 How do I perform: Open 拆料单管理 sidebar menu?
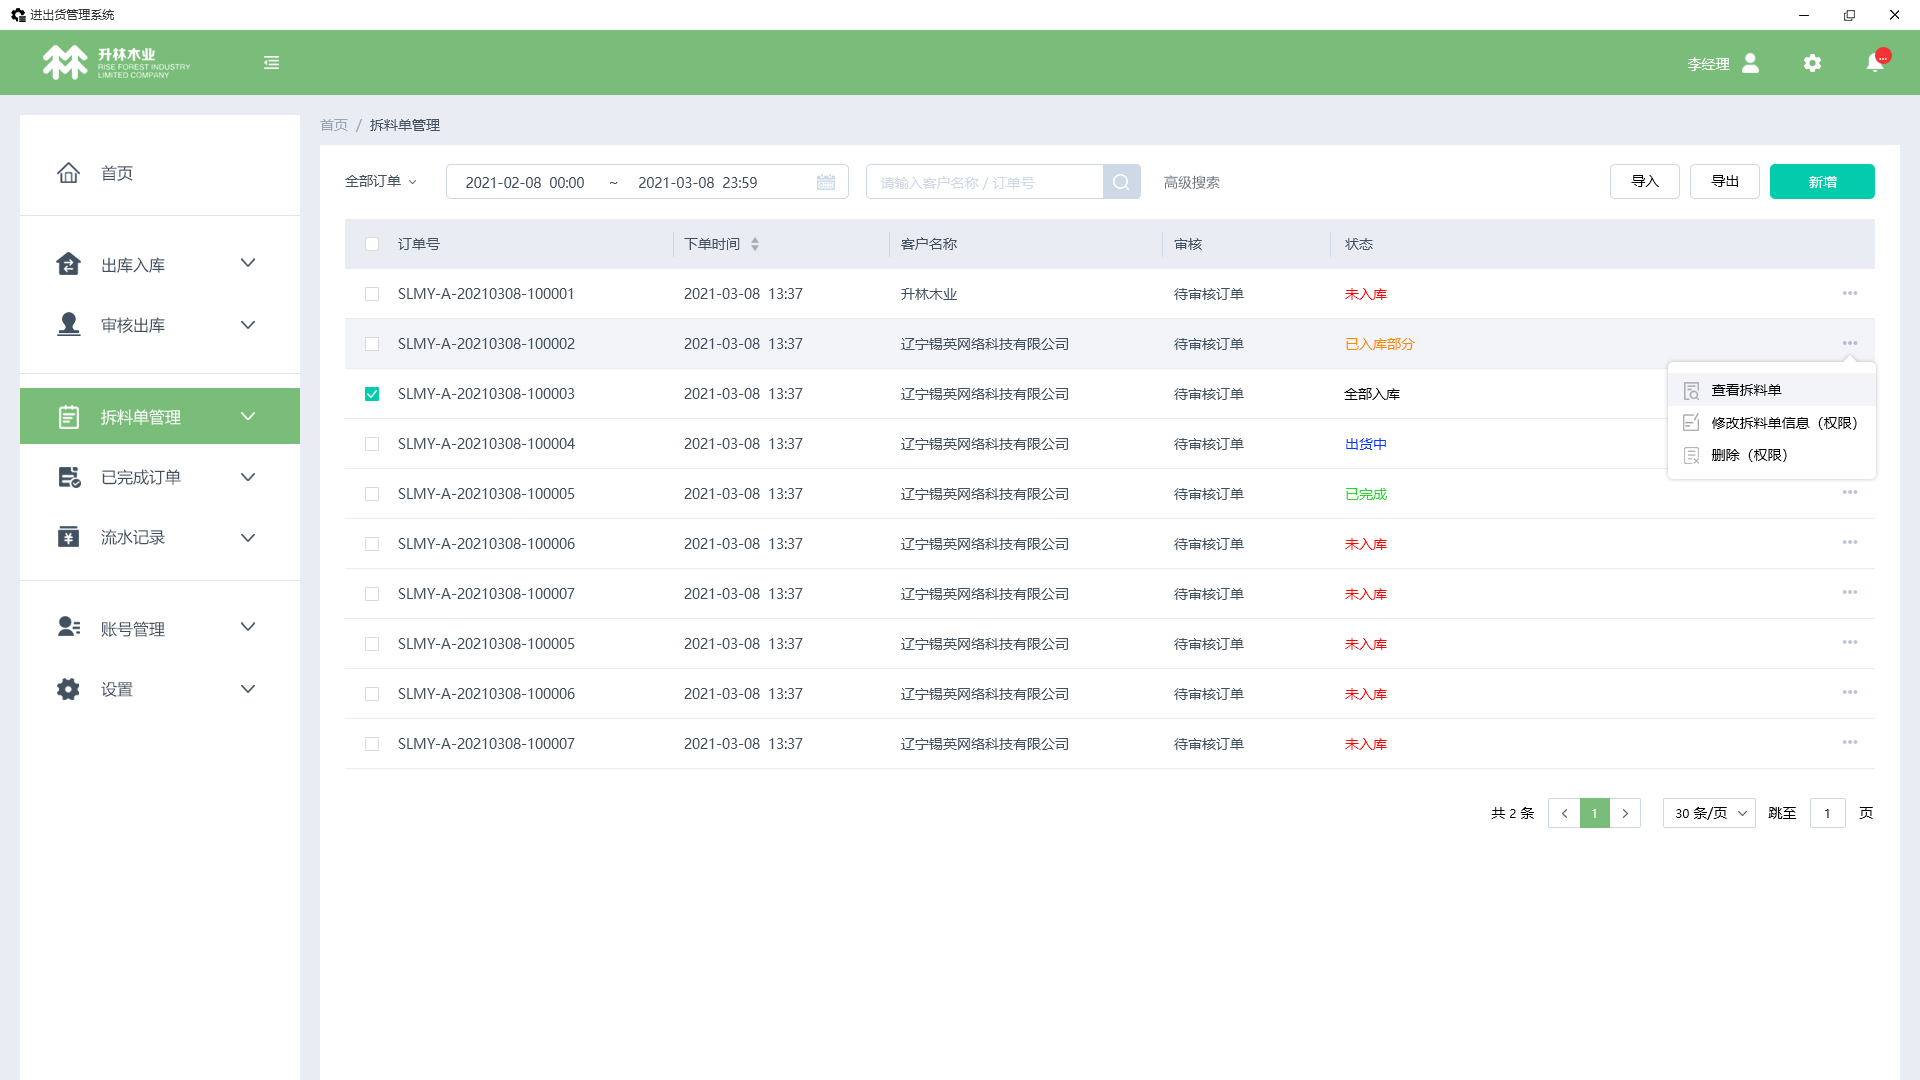(x=160, y=416)
